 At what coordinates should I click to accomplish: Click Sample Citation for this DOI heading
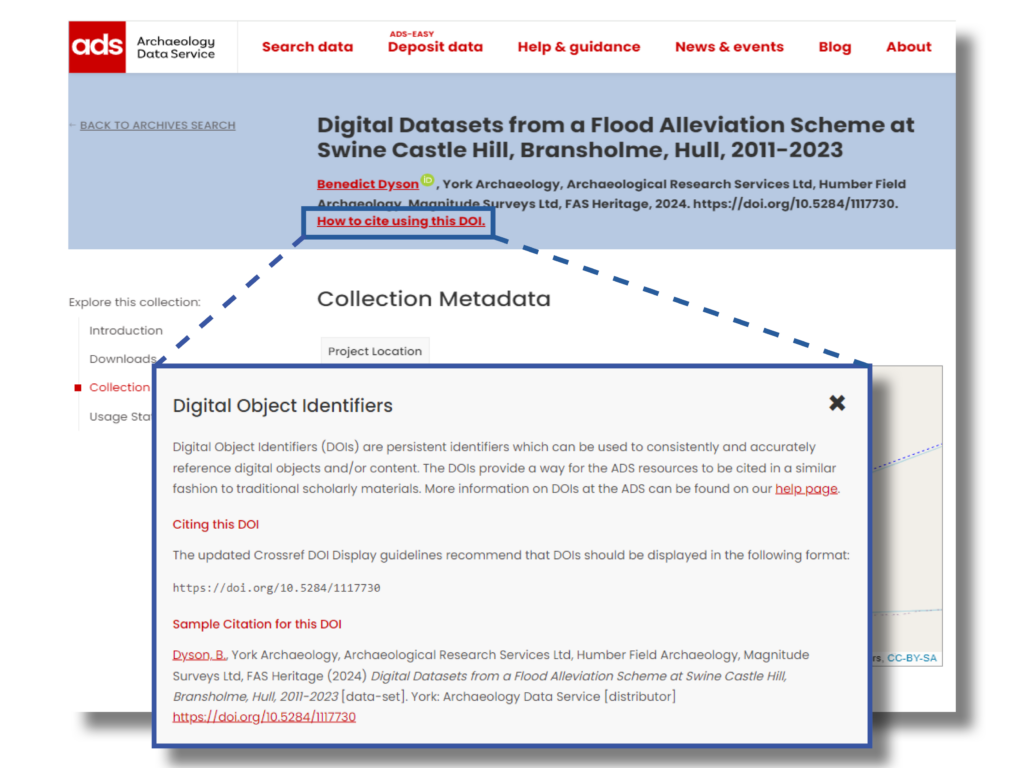point(257,624)
